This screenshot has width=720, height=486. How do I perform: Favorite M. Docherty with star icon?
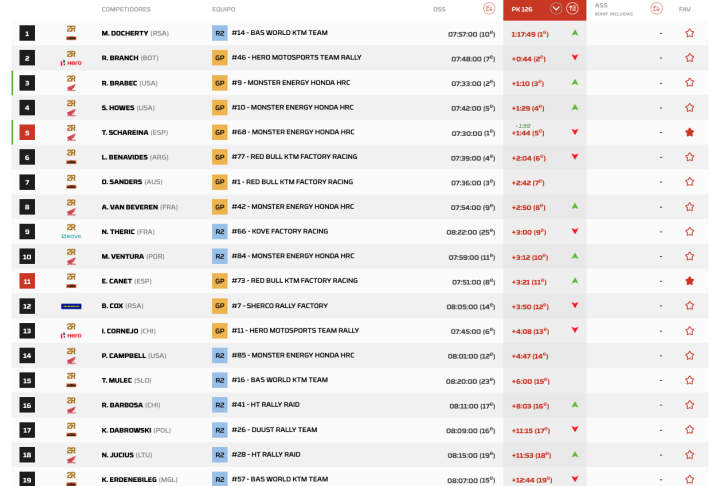coord(689,33)
